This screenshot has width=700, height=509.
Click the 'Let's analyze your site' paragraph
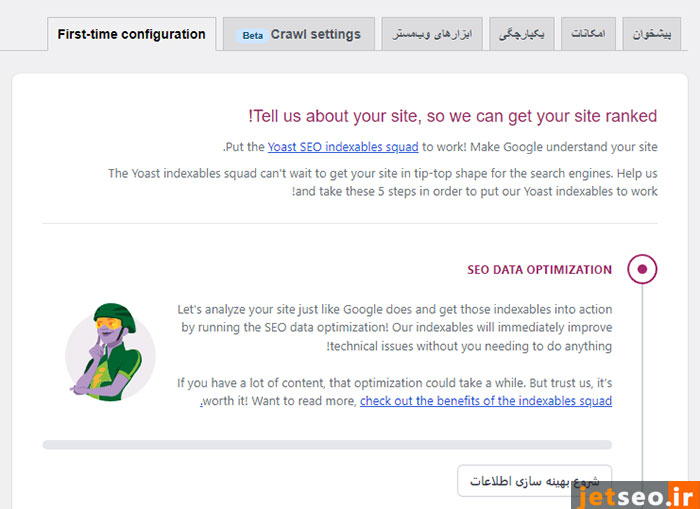click(395, 328)
